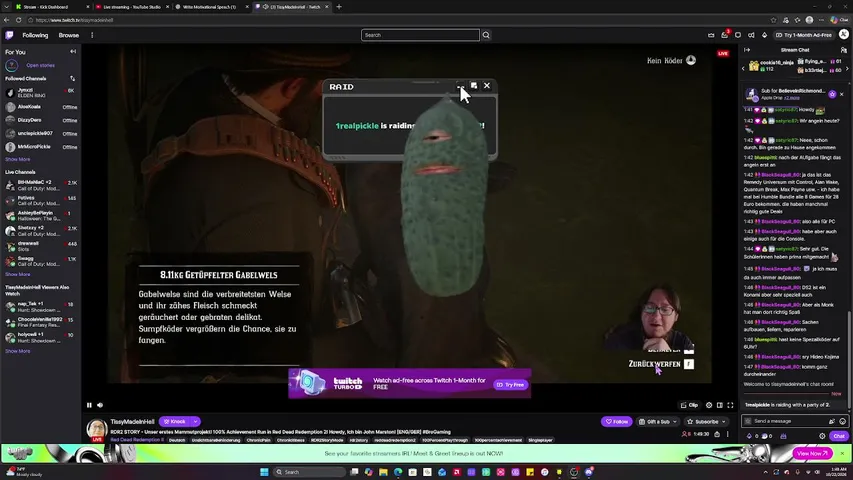This screenshot has width=853, height=480.
Task: Follow TissyMadeInHell channel
Action: pos(616,421)
